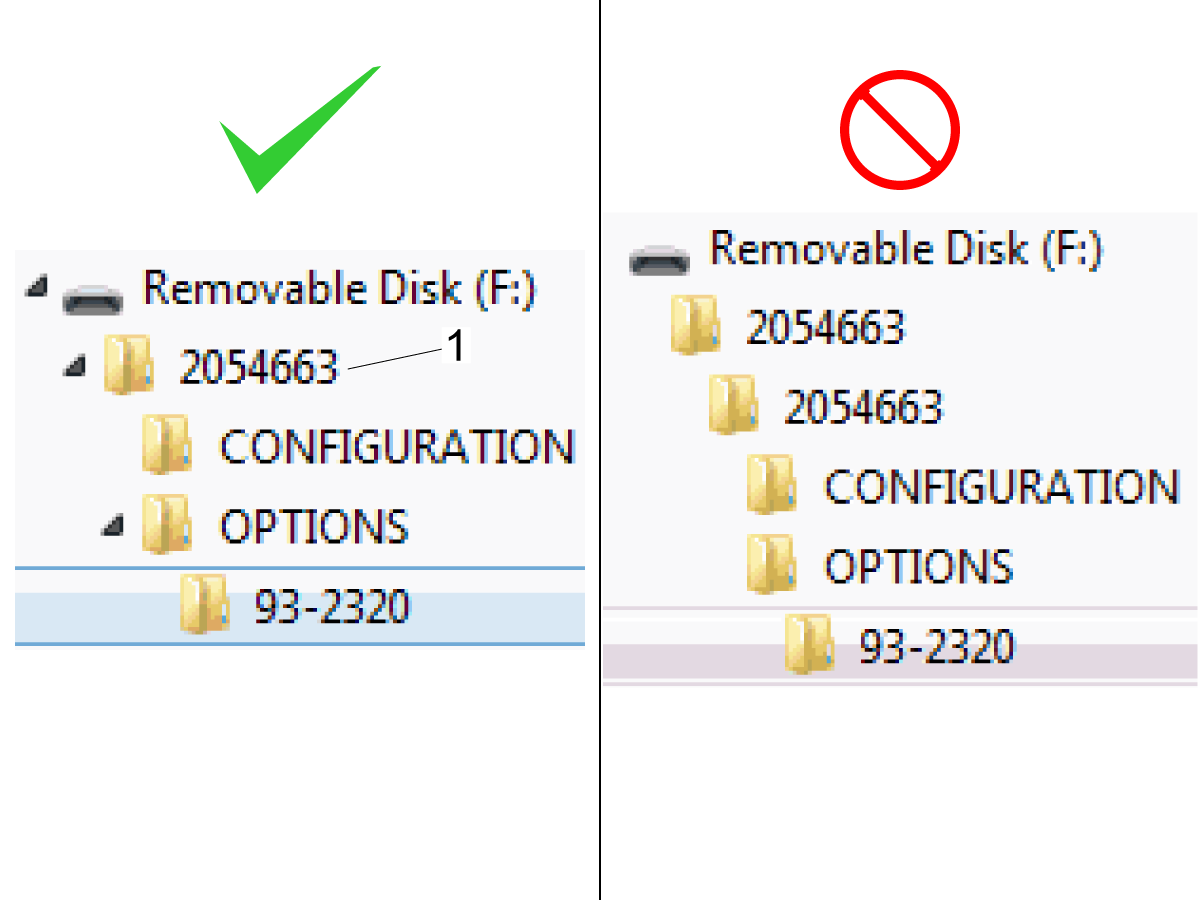The height and width of the screenshot is (900, 1200).
Task: Collapse the 2054663 folder beside callout 1
Action: 74,368
